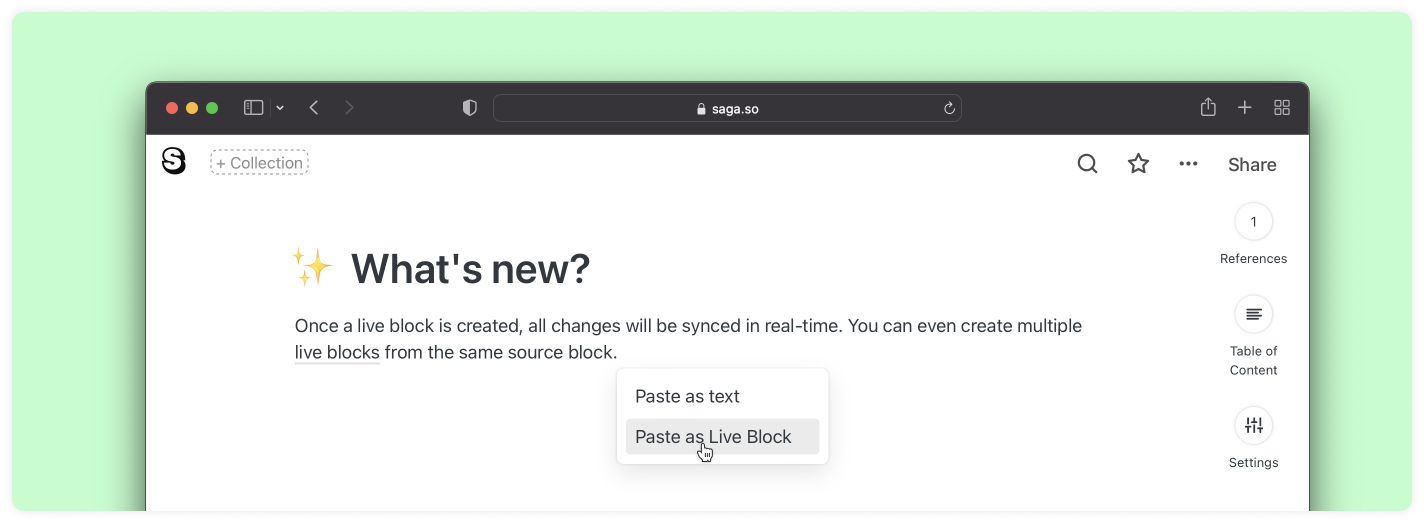1424x523 pixels.
Task: Toggle the Safari sidebar
Action: point(254,108)
